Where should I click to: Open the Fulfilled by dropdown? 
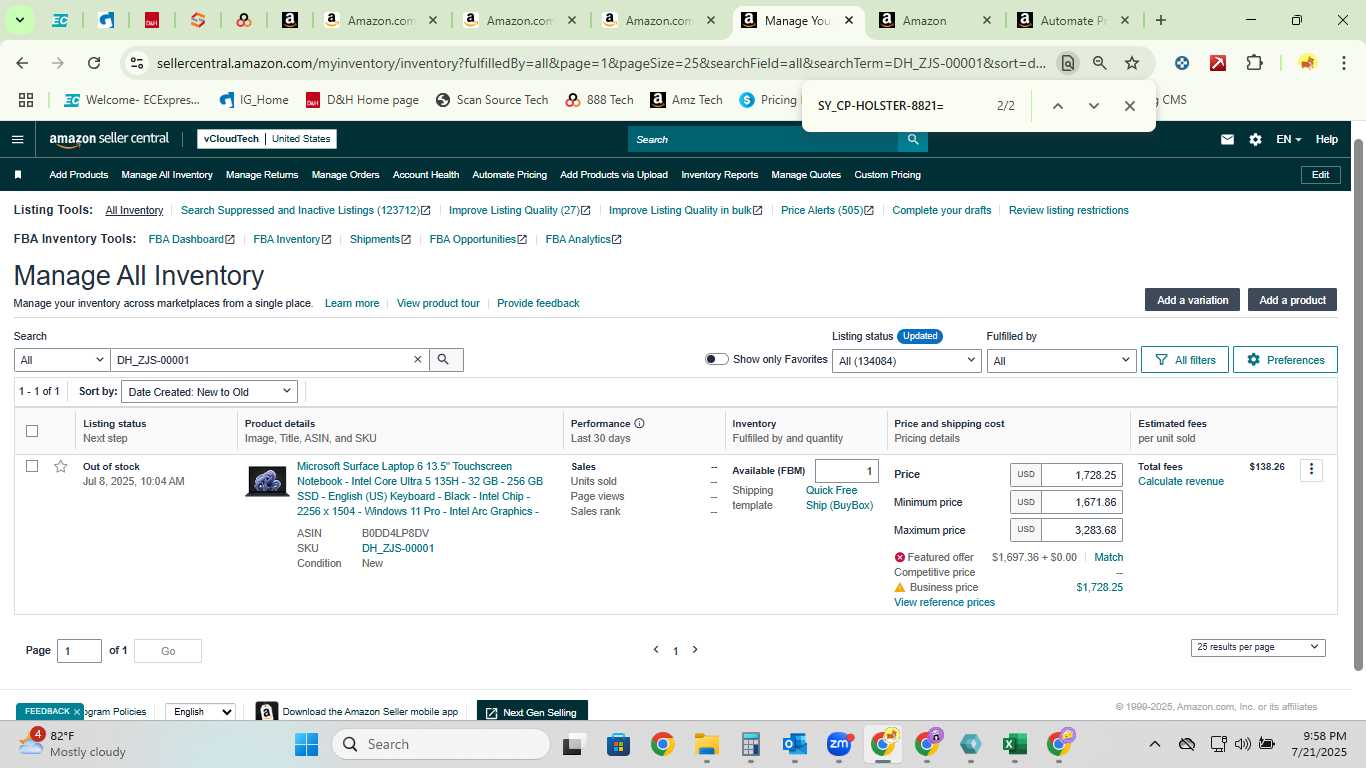(x=1061, y=360)
